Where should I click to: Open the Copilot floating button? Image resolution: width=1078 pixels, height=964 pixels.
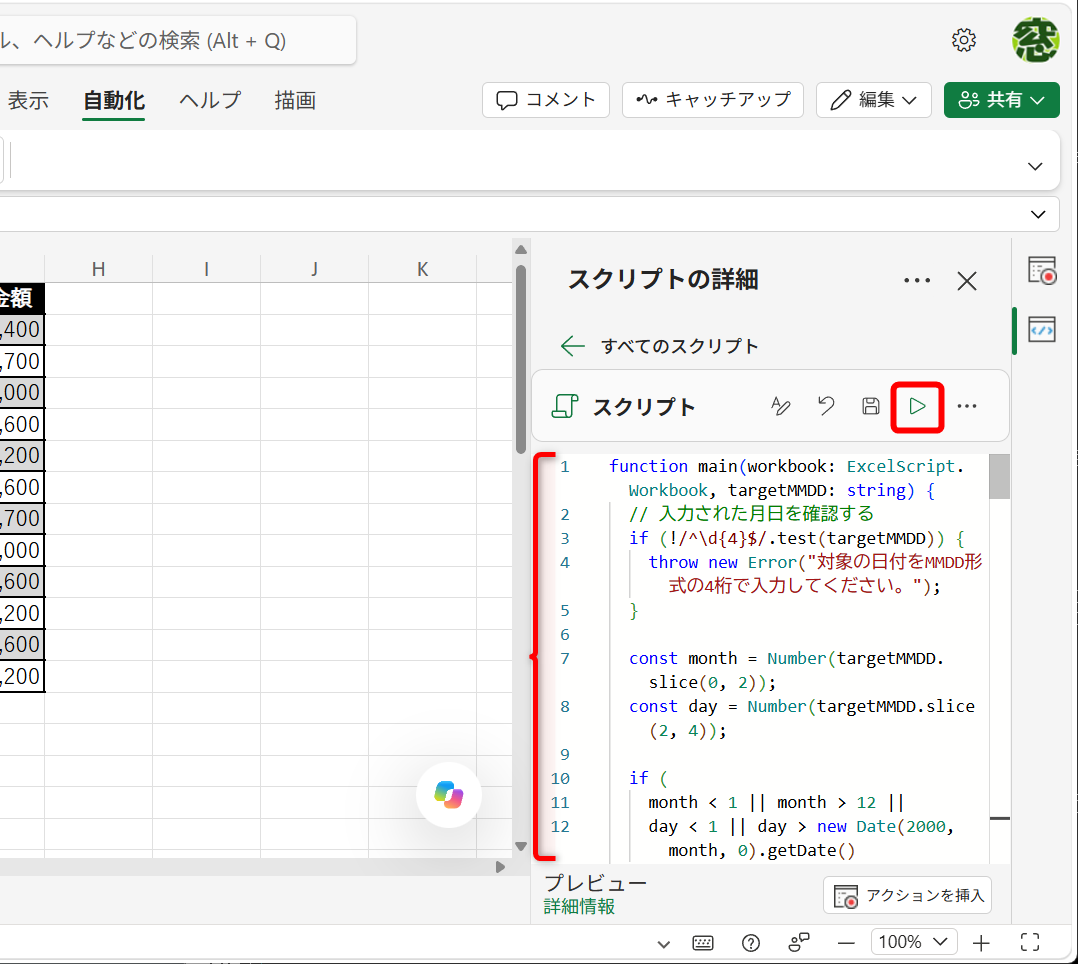click(449, 795)
